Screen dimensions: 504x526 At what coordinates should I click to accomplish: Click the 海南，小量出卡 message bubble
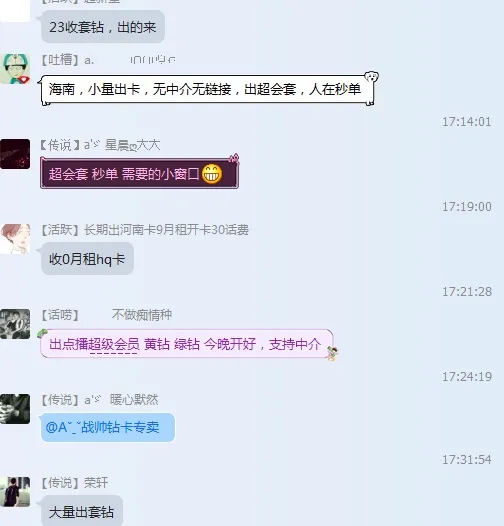pyautogui.click(x=207, y=90)
